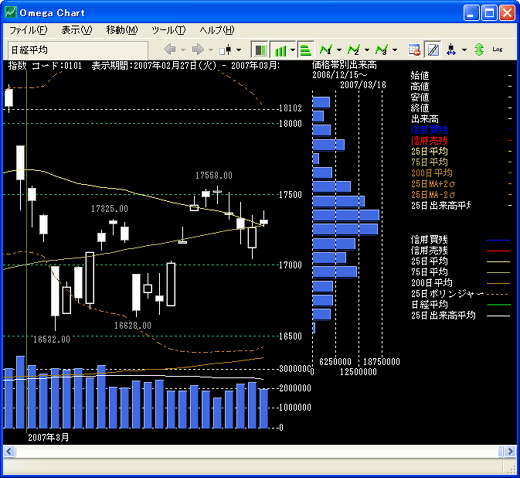Open the back arrow history dropdown

click(x=183, y=50)
